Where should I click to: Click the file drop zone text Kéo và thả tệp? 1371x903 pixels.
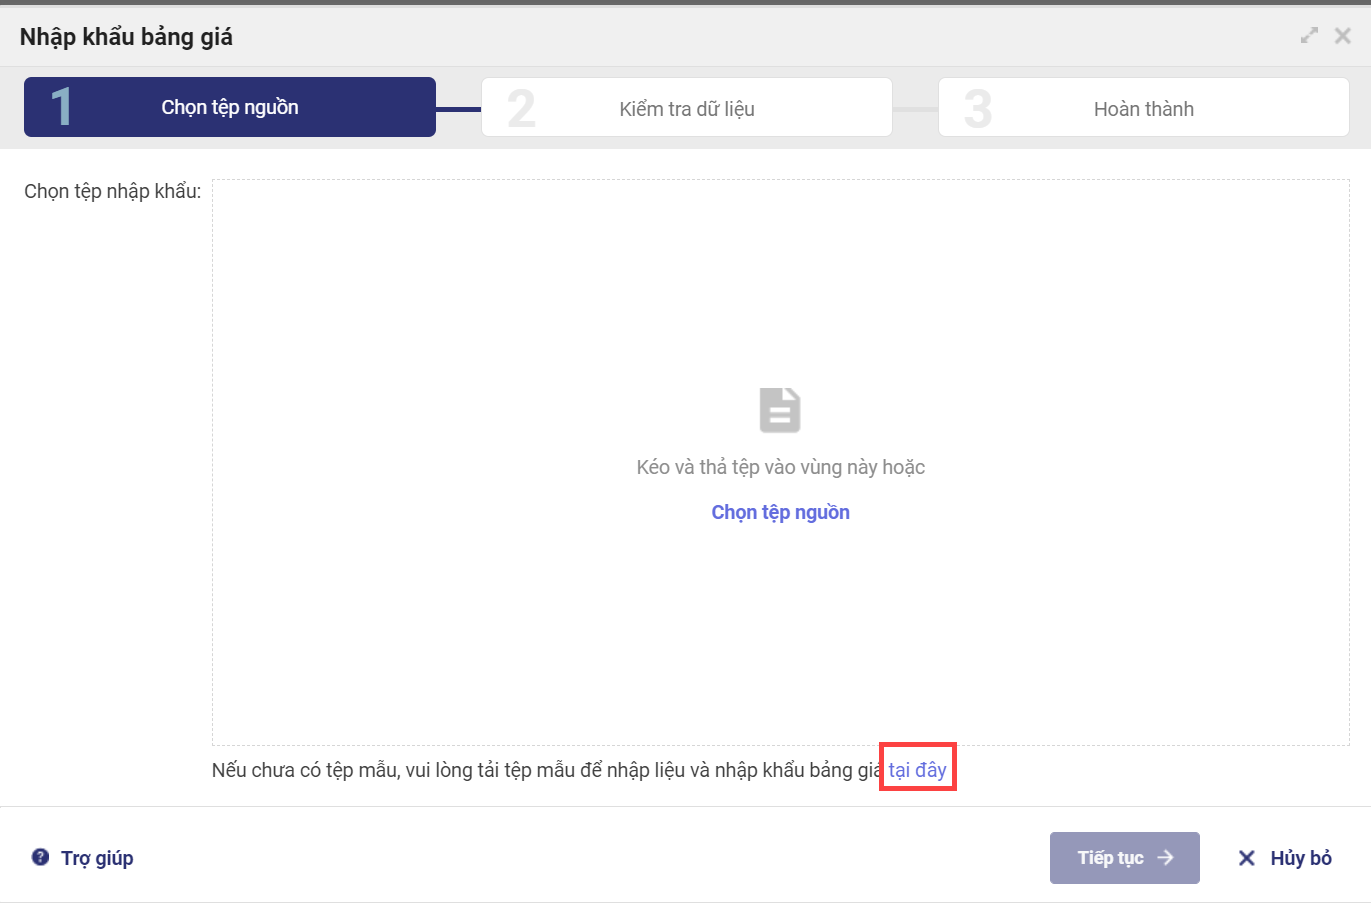tap(781, 467)
